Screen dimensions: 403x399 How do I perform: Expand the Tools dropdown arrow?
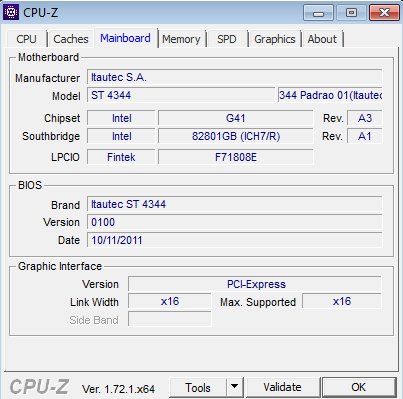(235, 388)
